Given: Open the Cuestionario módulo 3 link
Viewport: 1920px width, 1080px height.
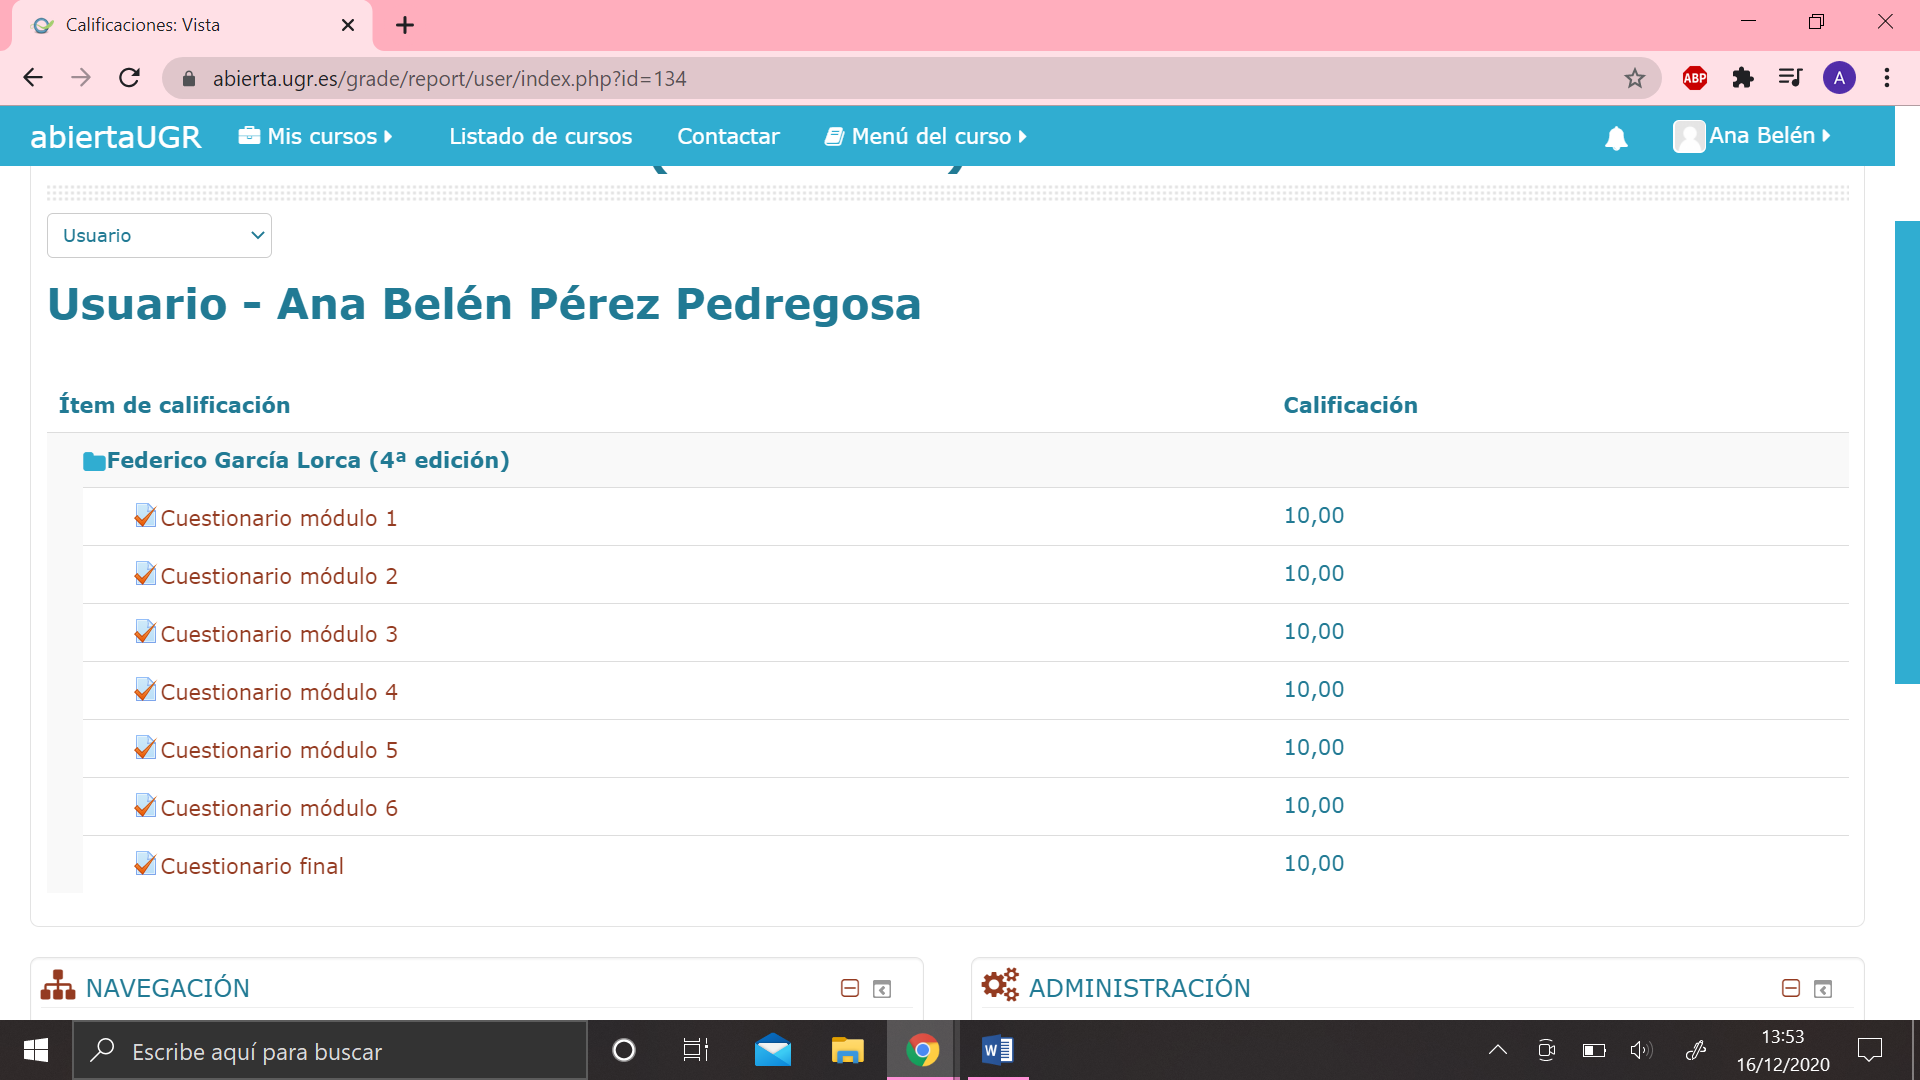Looking at the screenshot, I should coord(279,634).
